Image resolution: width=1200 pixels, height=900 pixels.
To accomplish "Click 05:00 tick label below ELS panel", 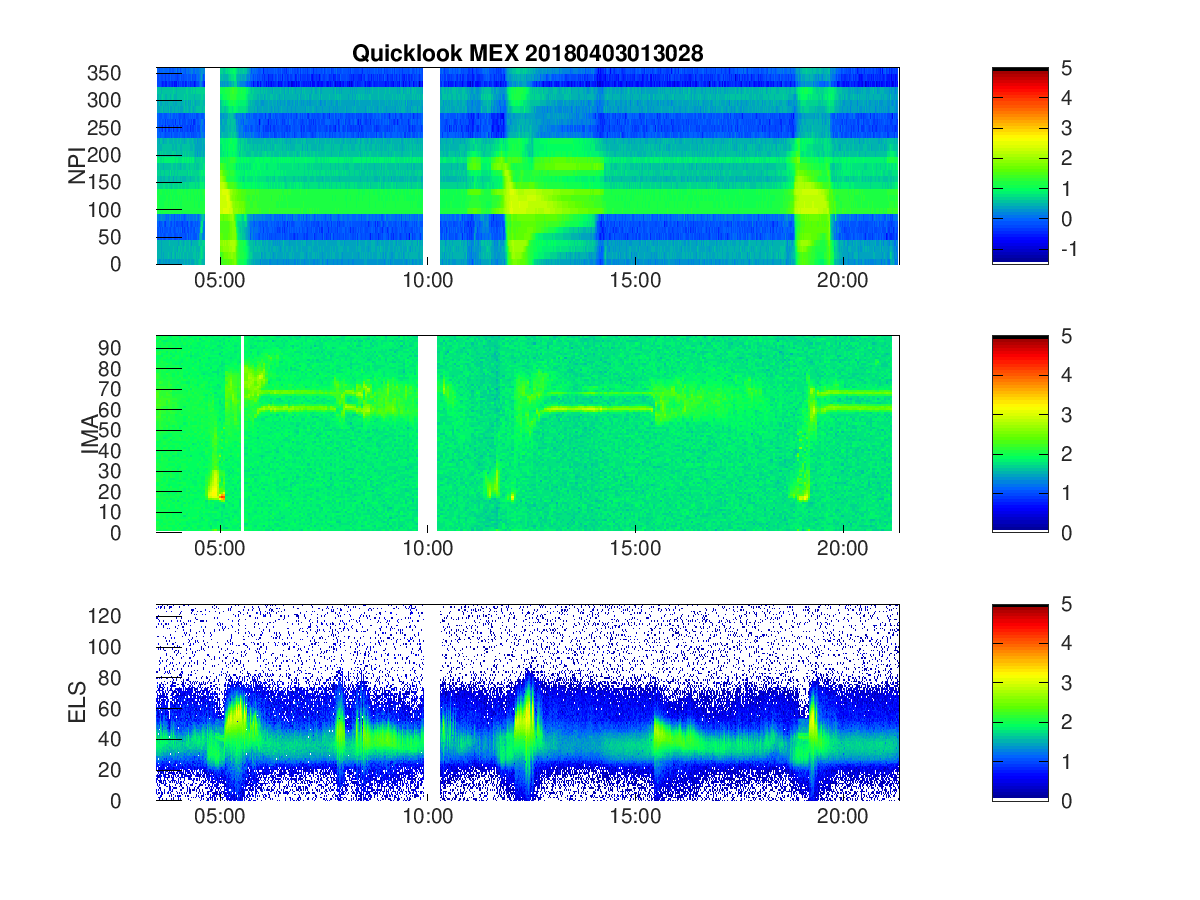I will coord(220,817).
